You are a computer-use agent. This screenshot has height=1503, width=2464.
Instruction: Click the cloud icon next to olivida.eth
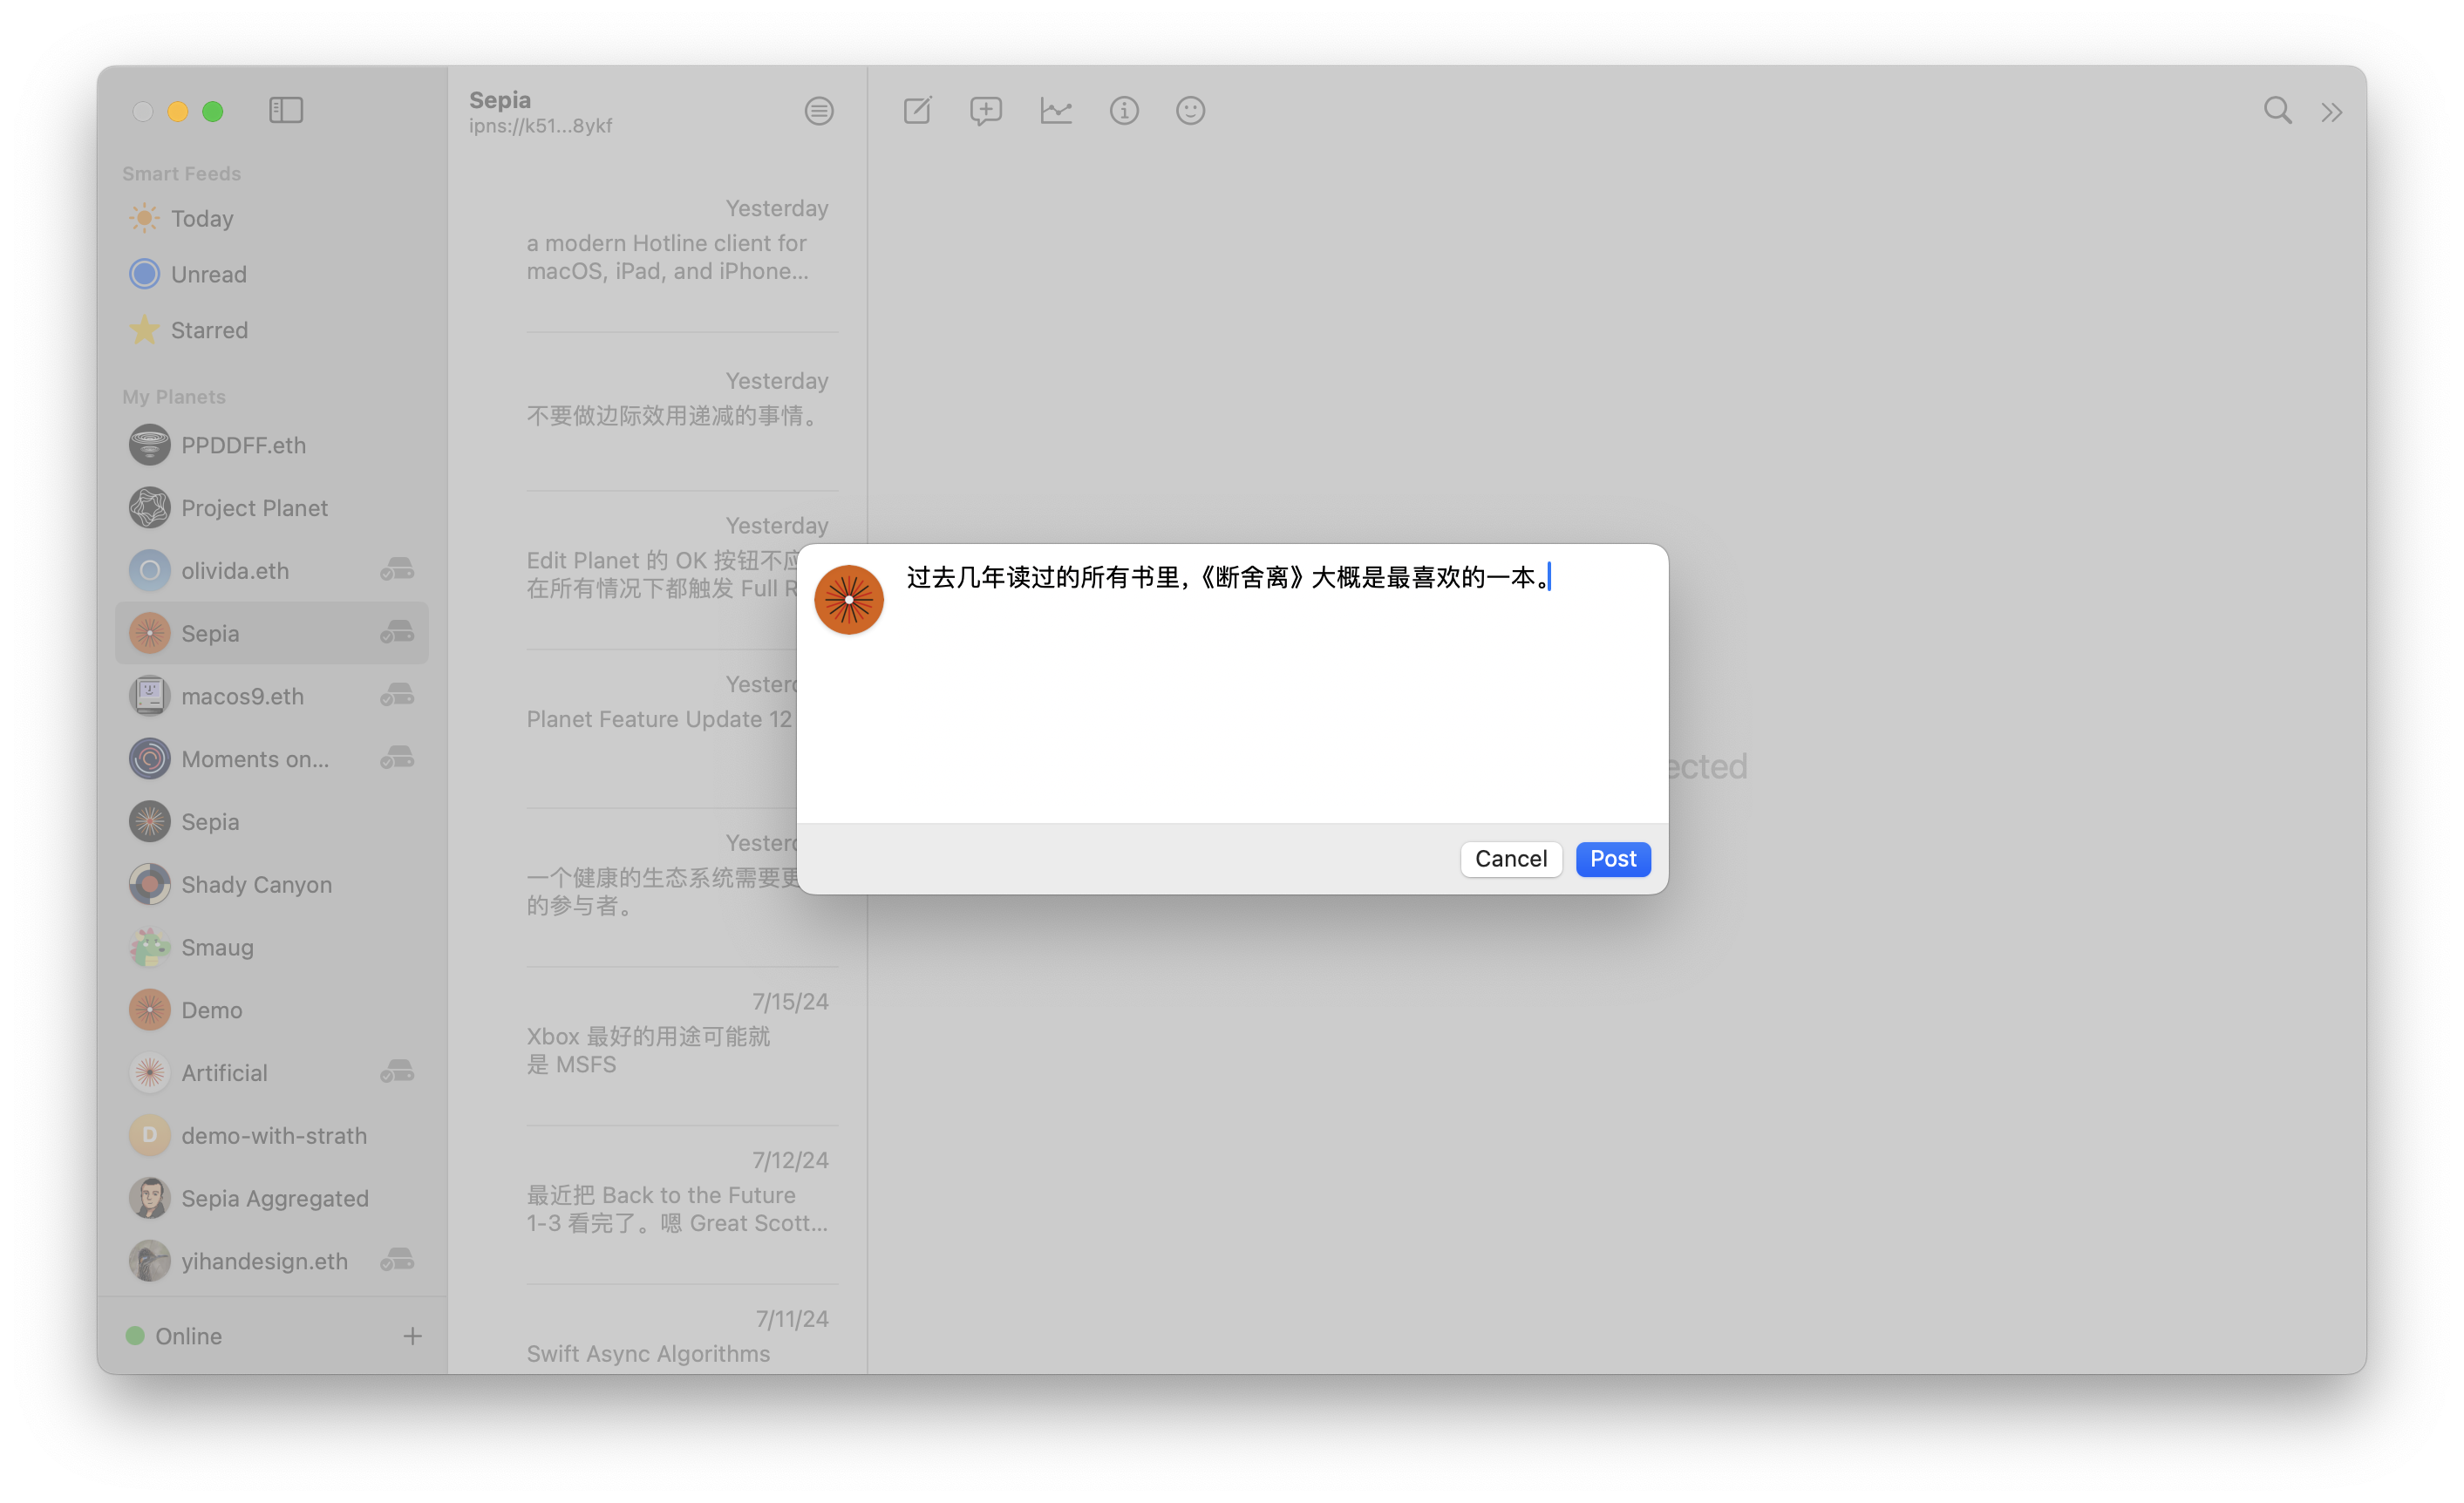coord(398,570)
